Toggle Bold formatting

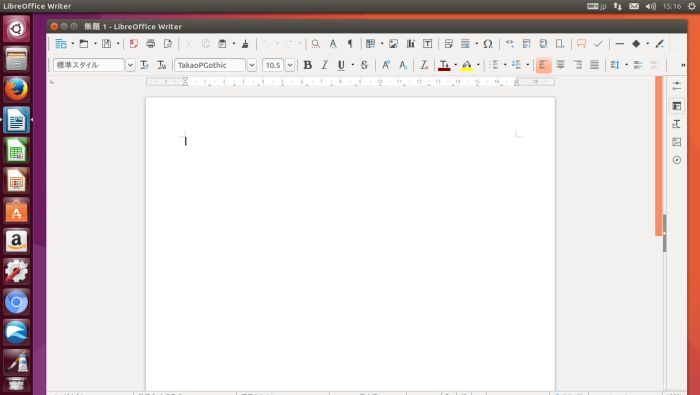click(x=308, y=65)
